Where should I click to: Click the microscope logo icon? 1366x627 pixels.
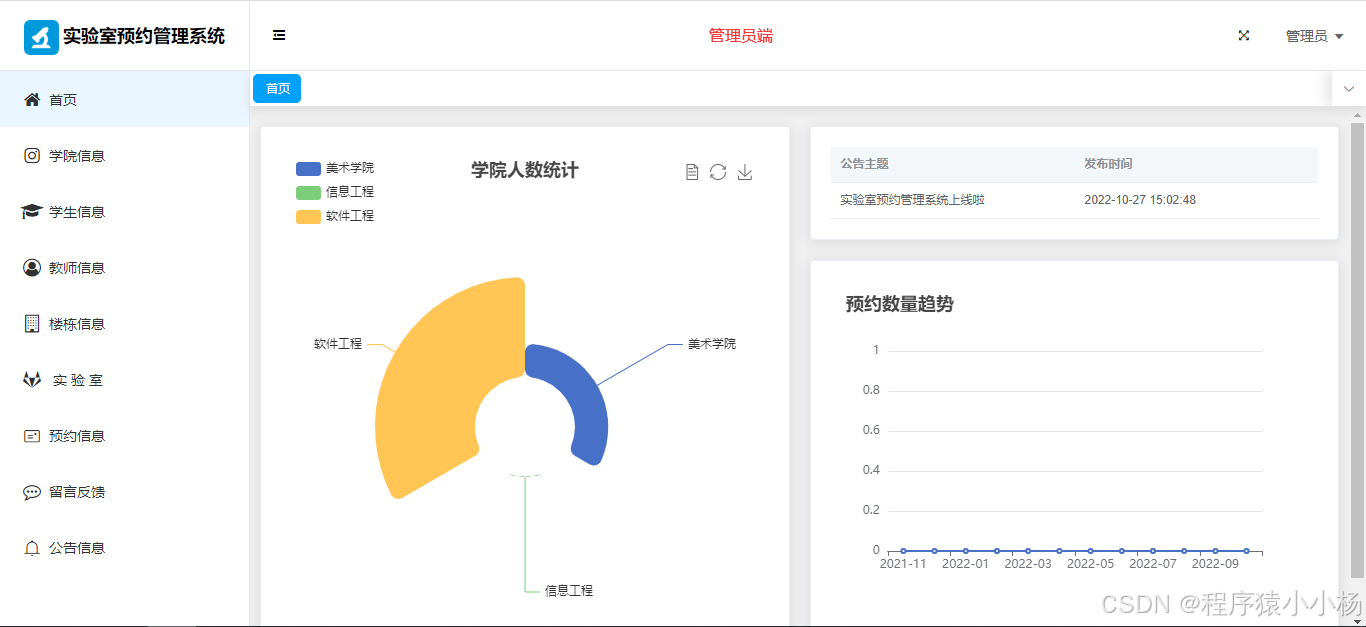(x=41, y=37)
